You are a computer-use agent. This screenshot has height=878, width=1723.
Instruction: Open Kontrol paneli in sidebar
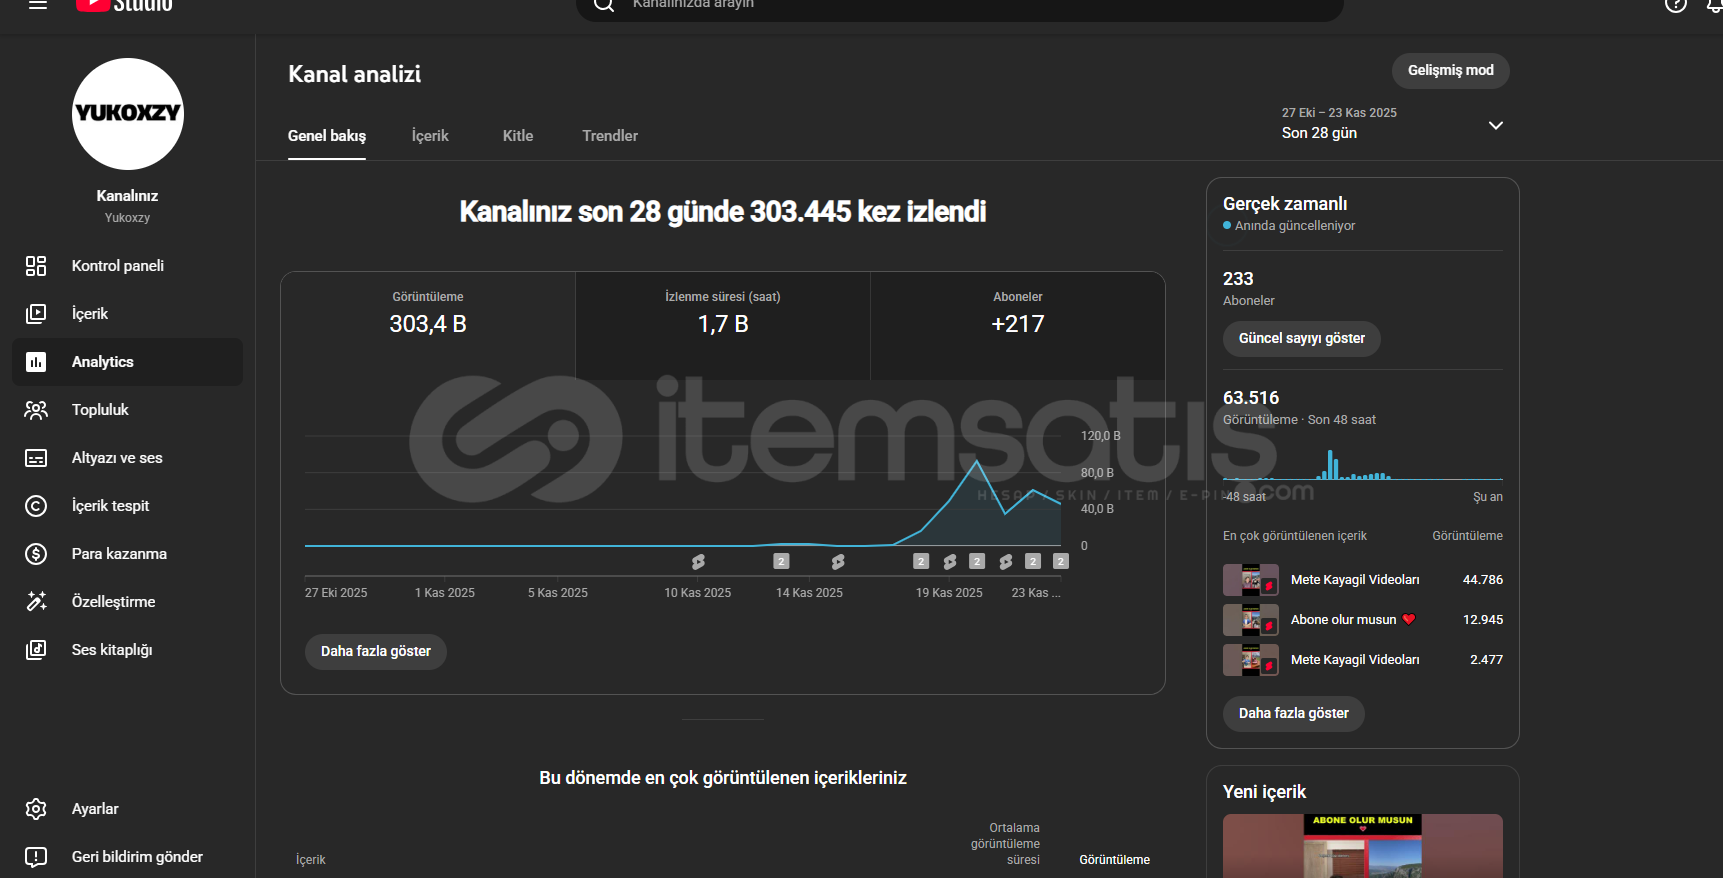(127, 266)
